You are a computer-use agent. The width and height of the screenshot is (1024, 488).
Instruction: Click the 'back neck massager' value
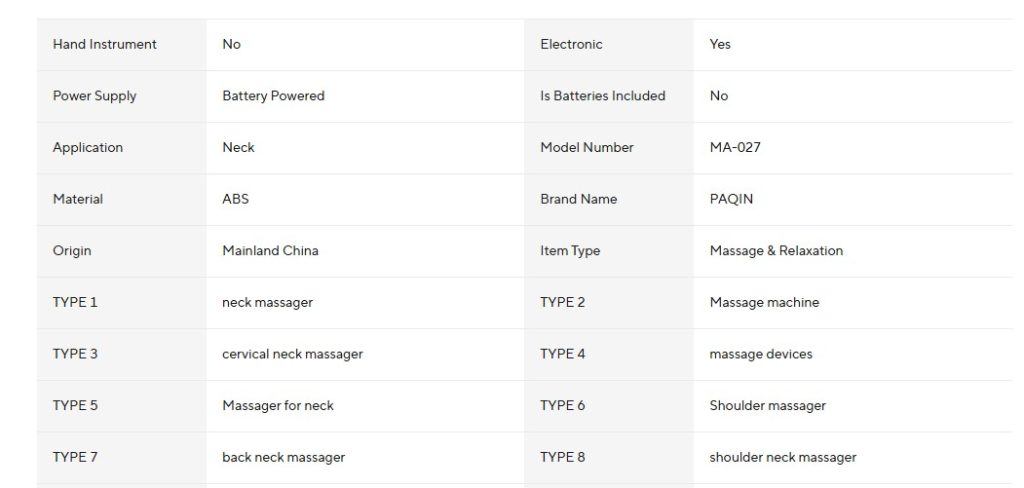coord(283,457)
